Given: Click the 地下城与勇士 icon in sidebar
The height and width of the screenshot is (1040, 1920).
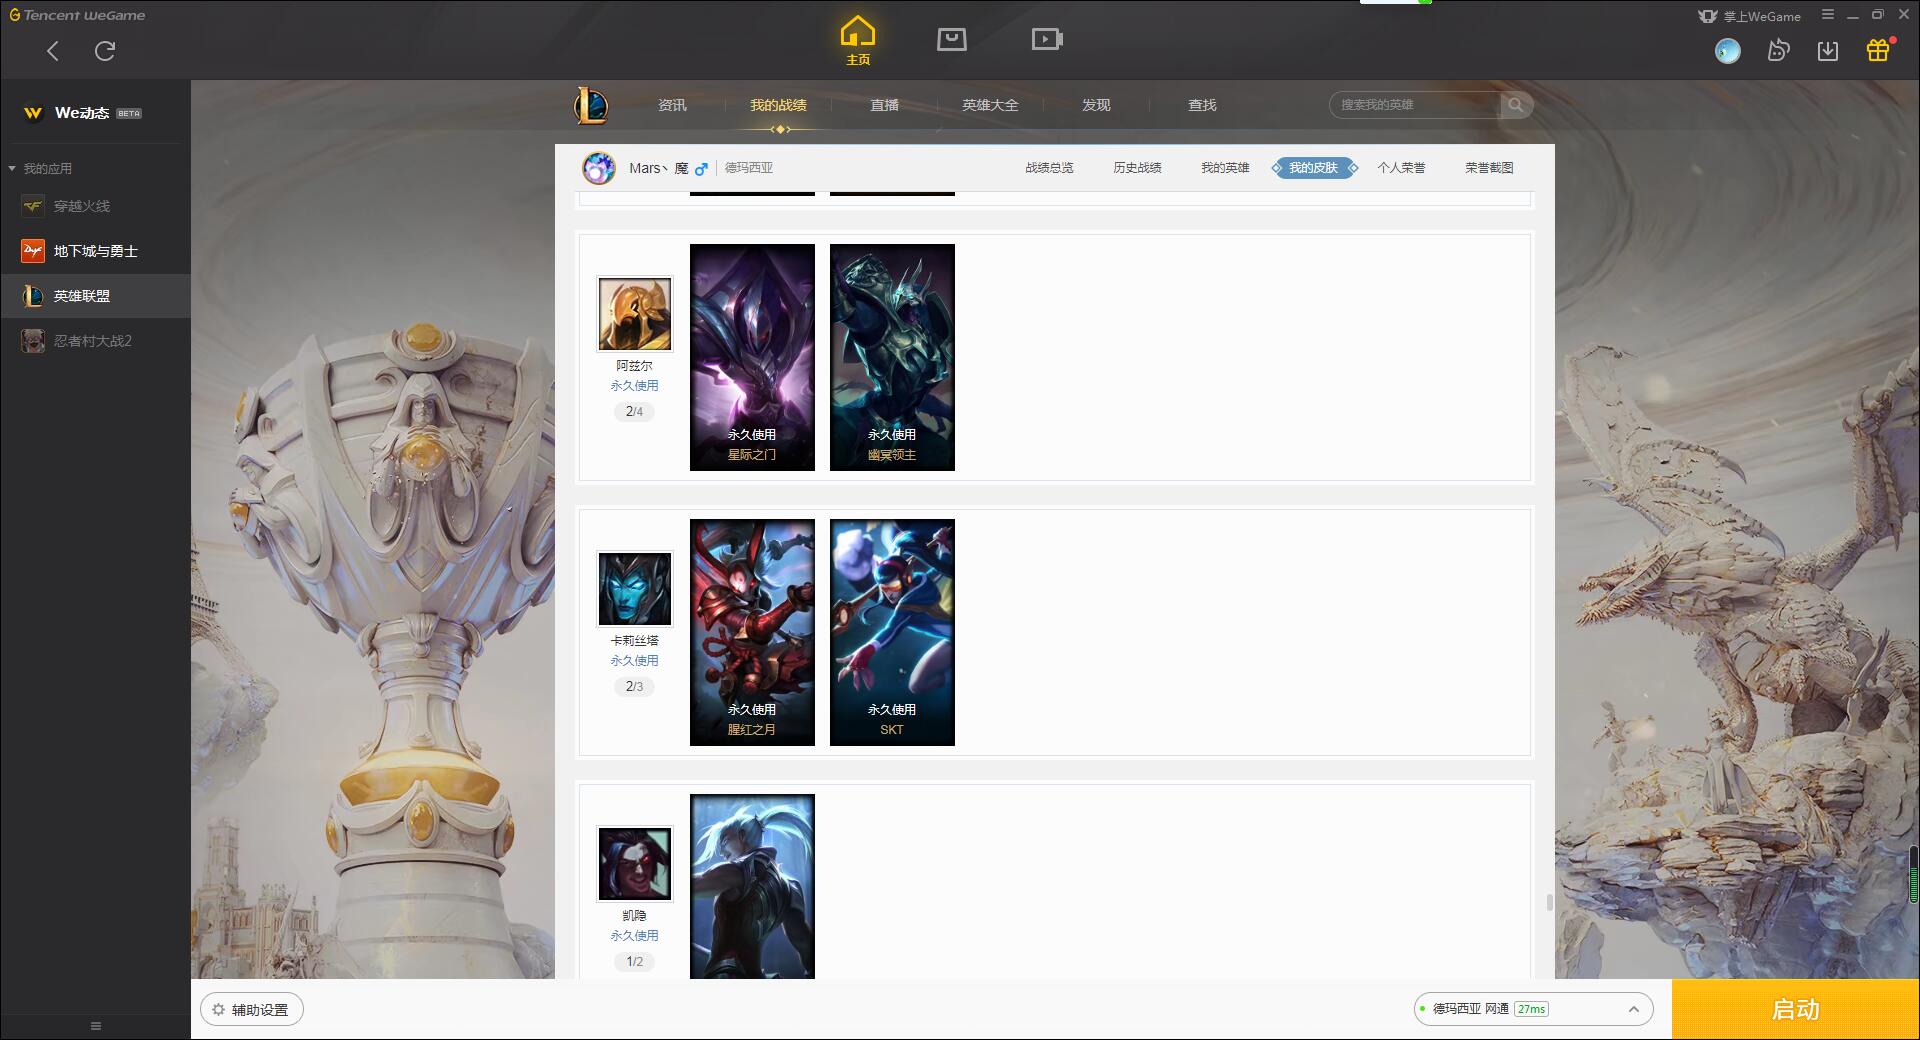Looking at the screenshot, I should [x=33, y=251].
